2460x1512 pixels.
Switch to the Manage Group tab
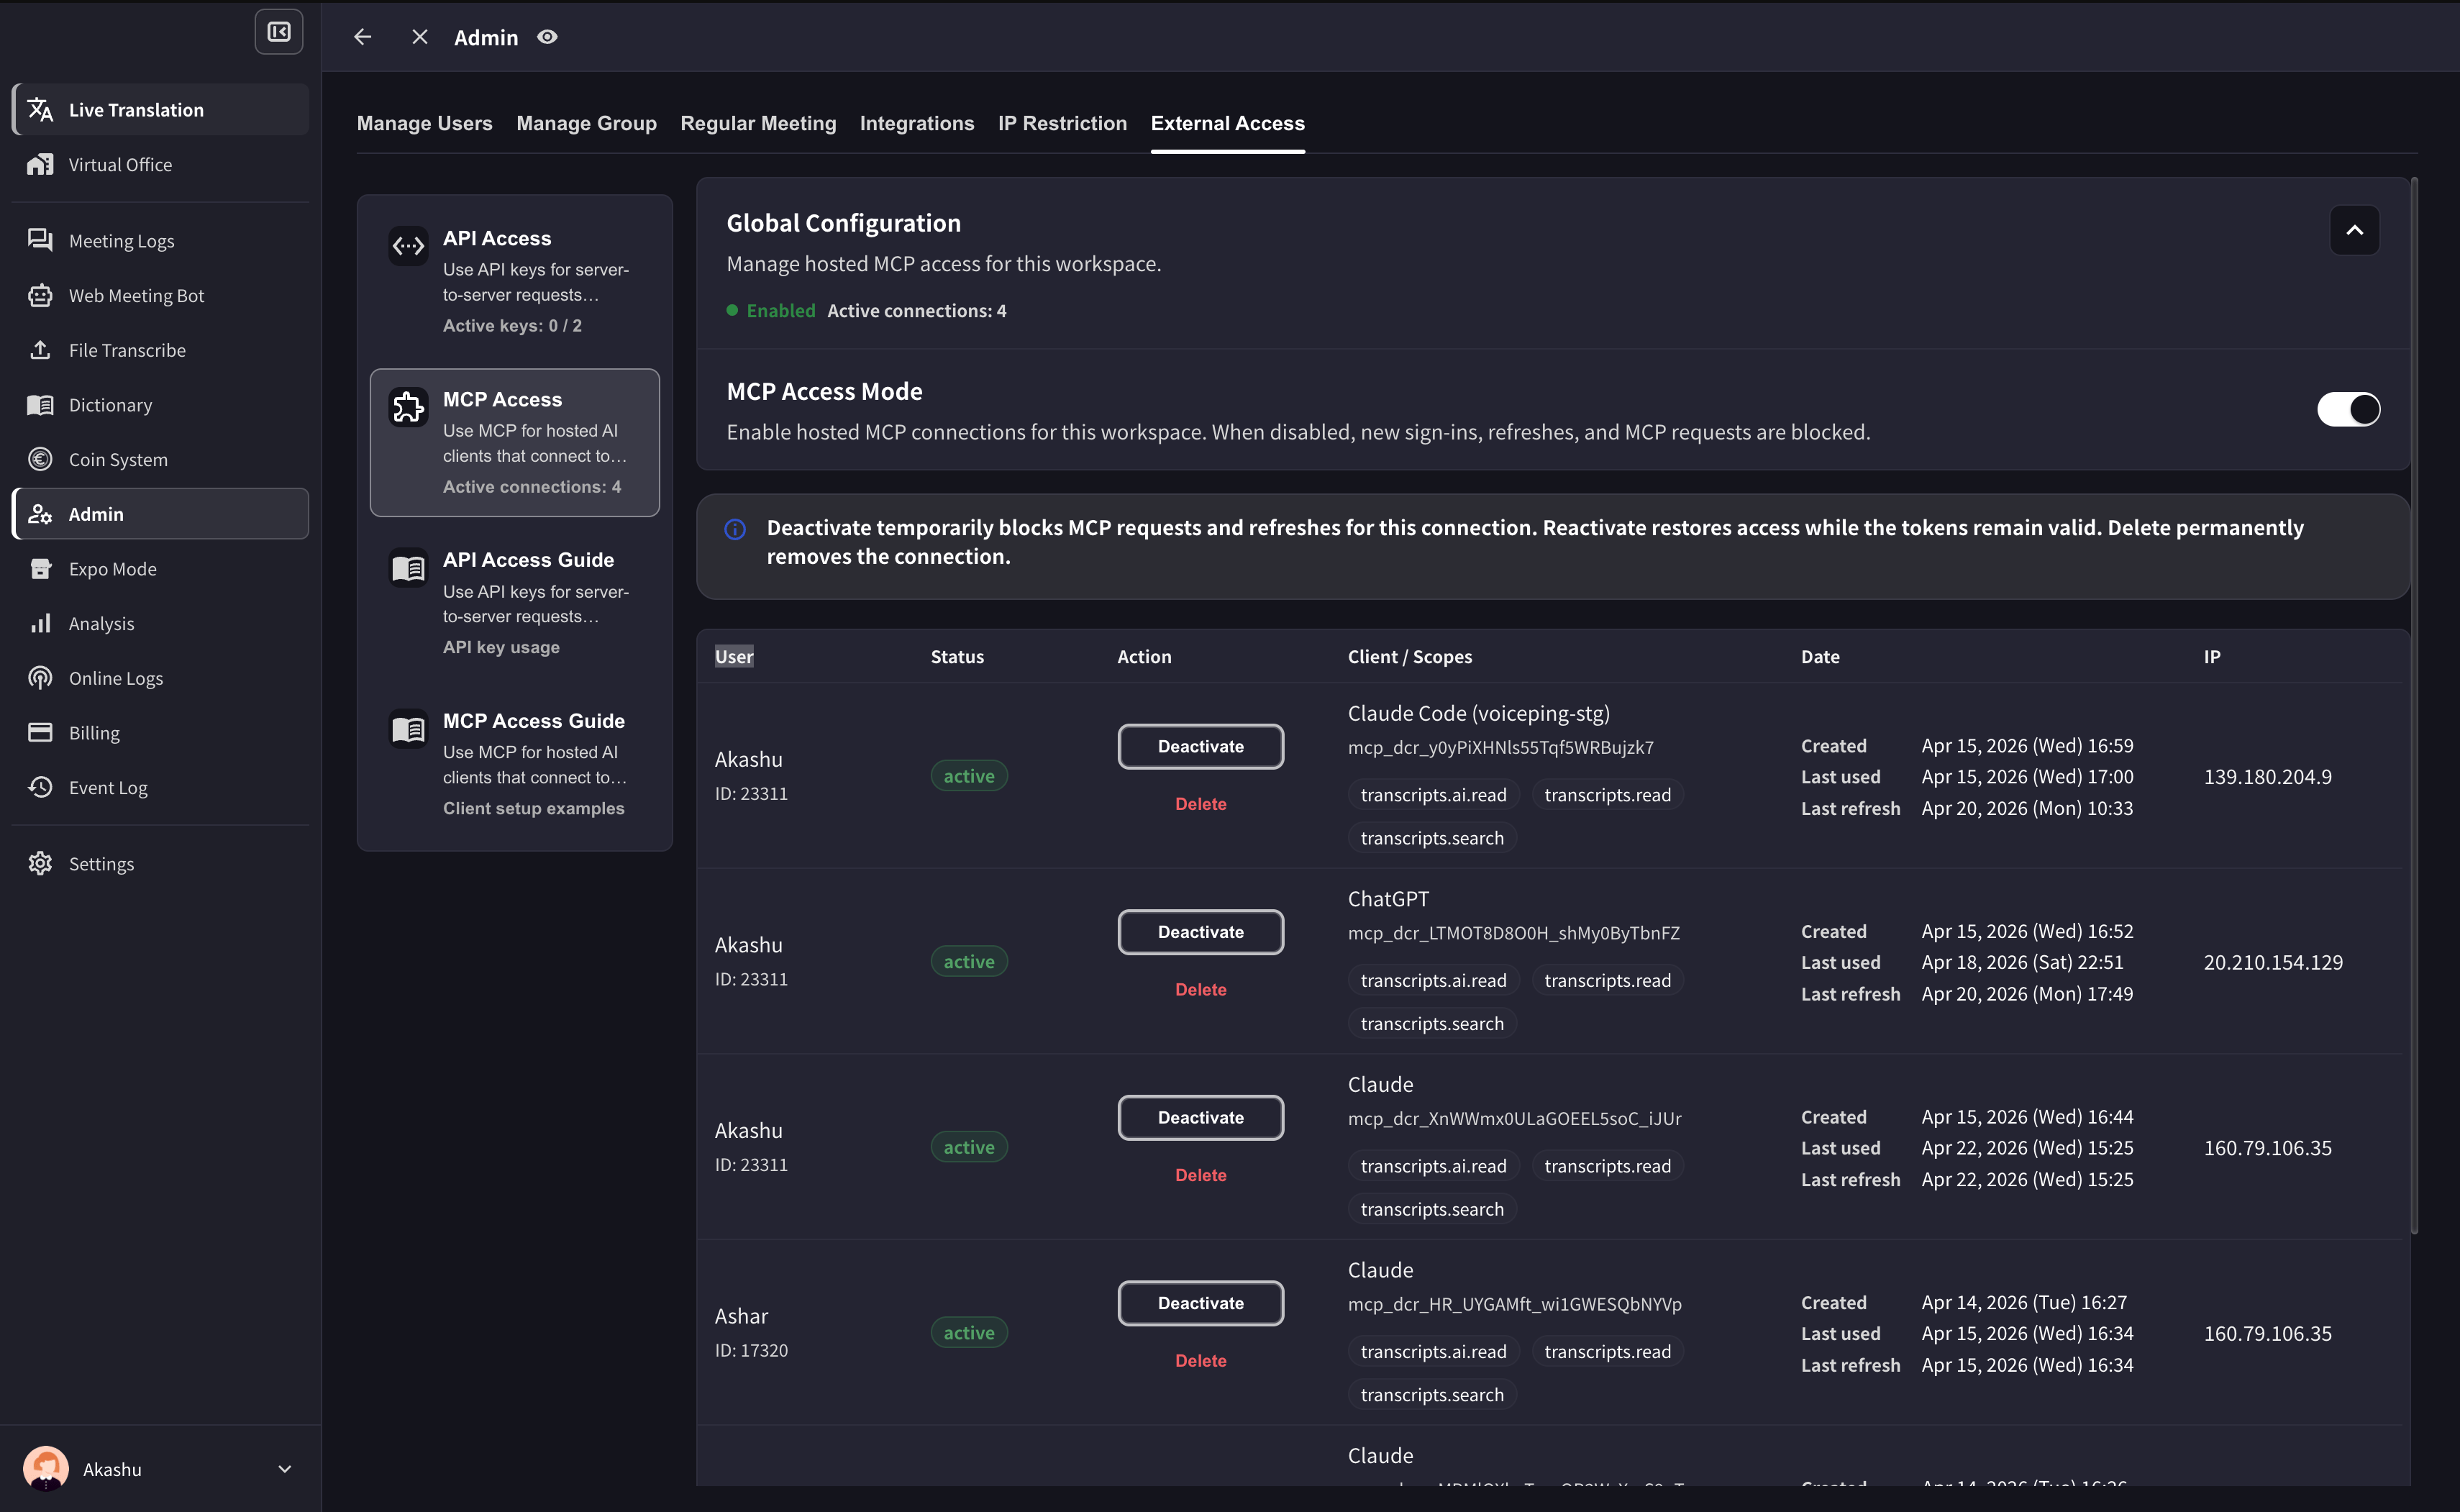tap(587, 123)
